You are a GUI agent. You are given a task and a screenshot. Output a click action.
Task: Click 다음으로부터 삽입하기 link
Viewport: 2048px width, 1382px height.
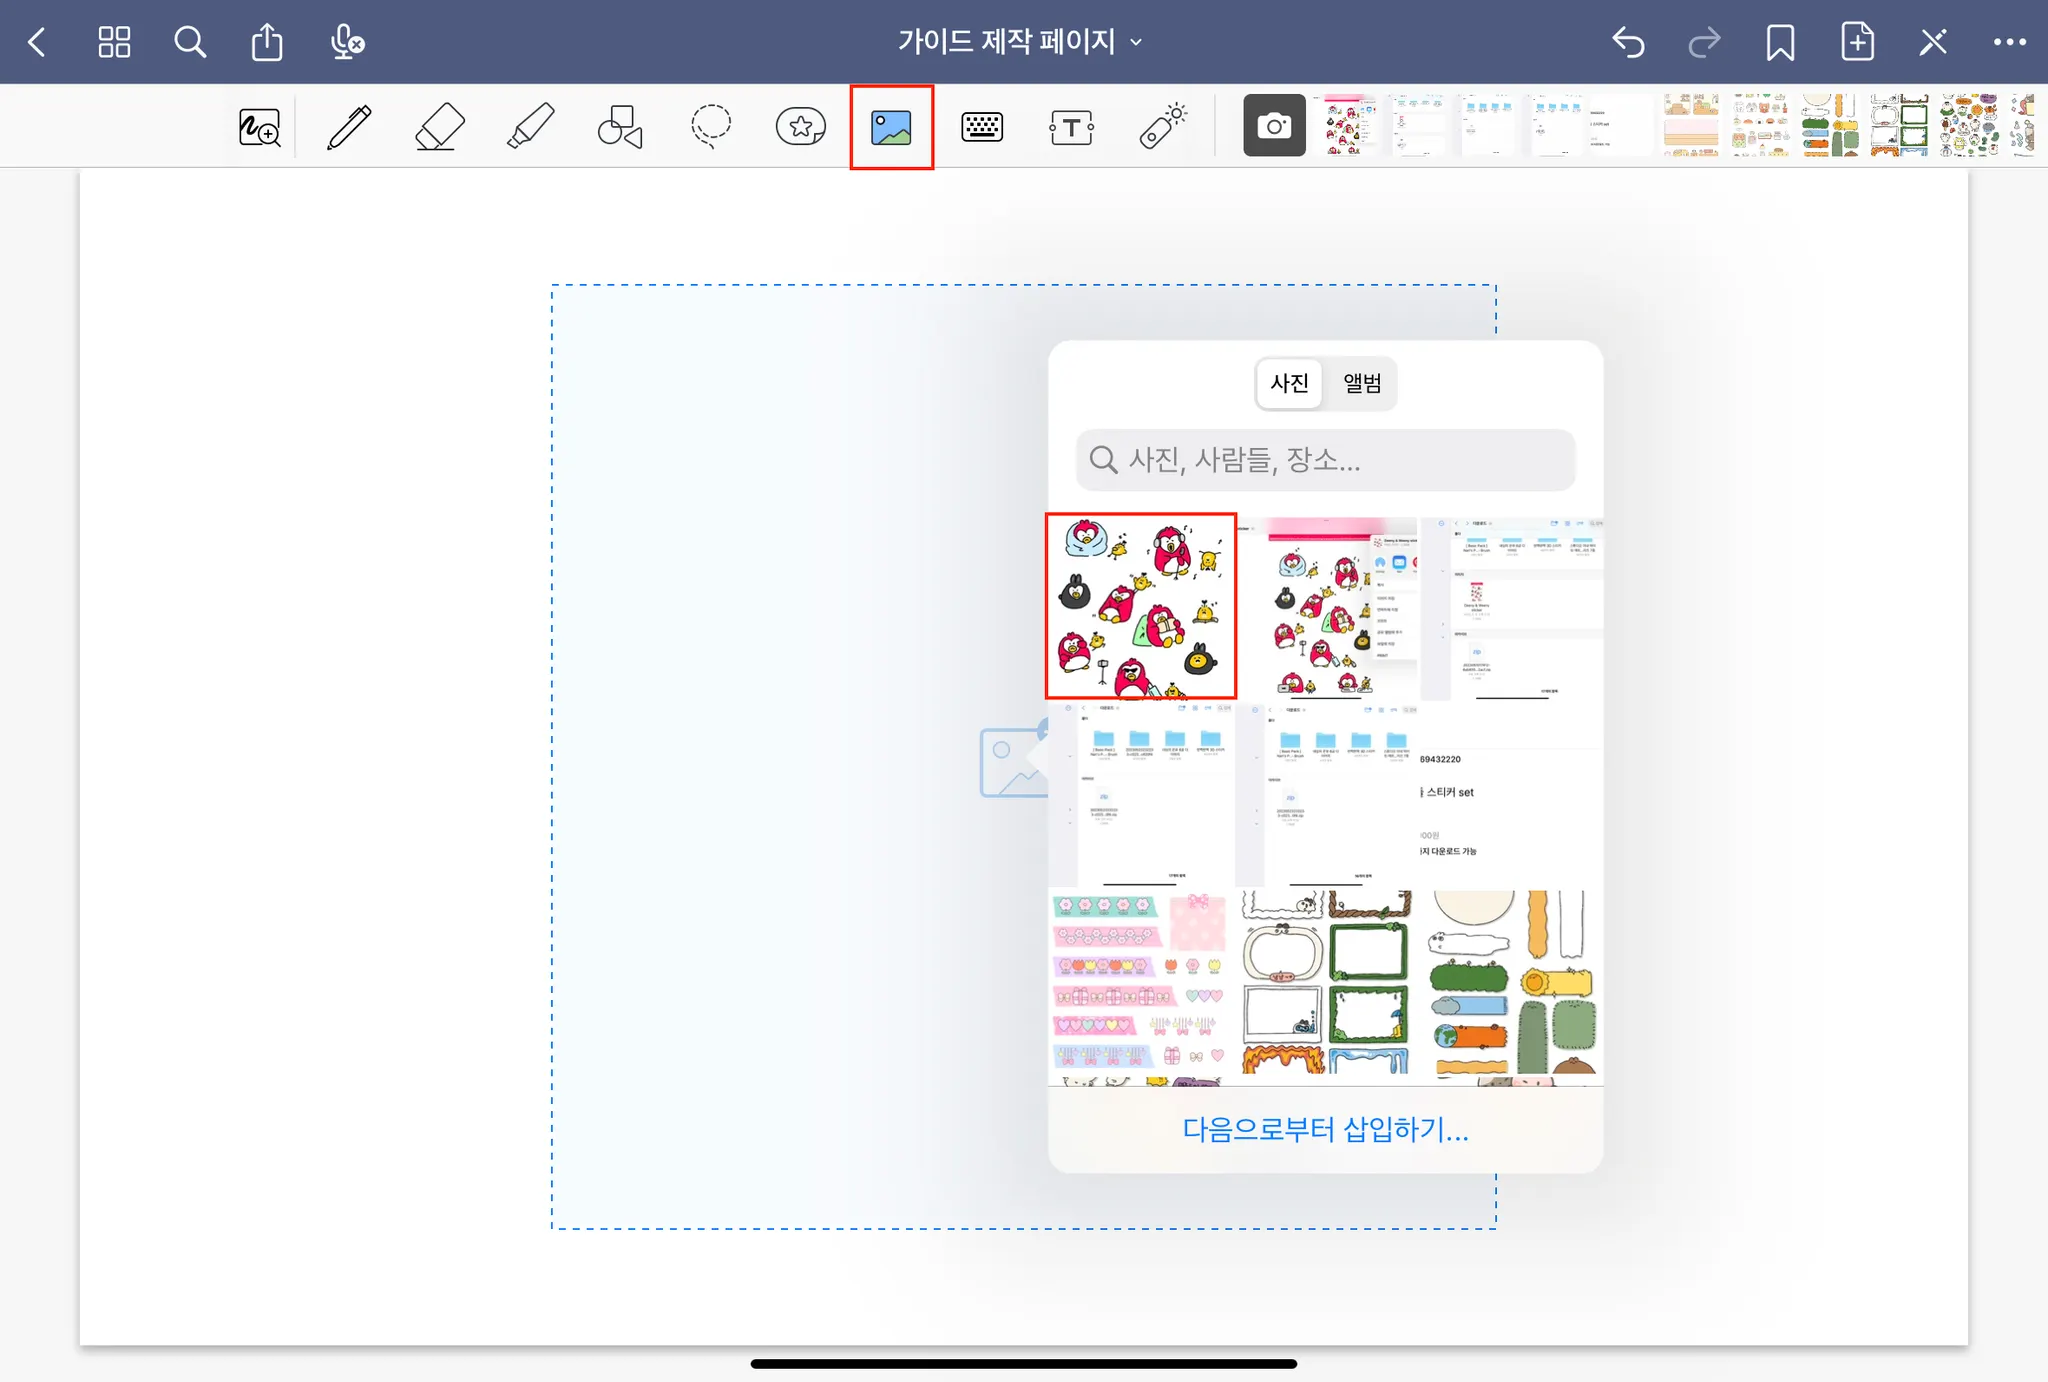[x=1325, y=1130]
